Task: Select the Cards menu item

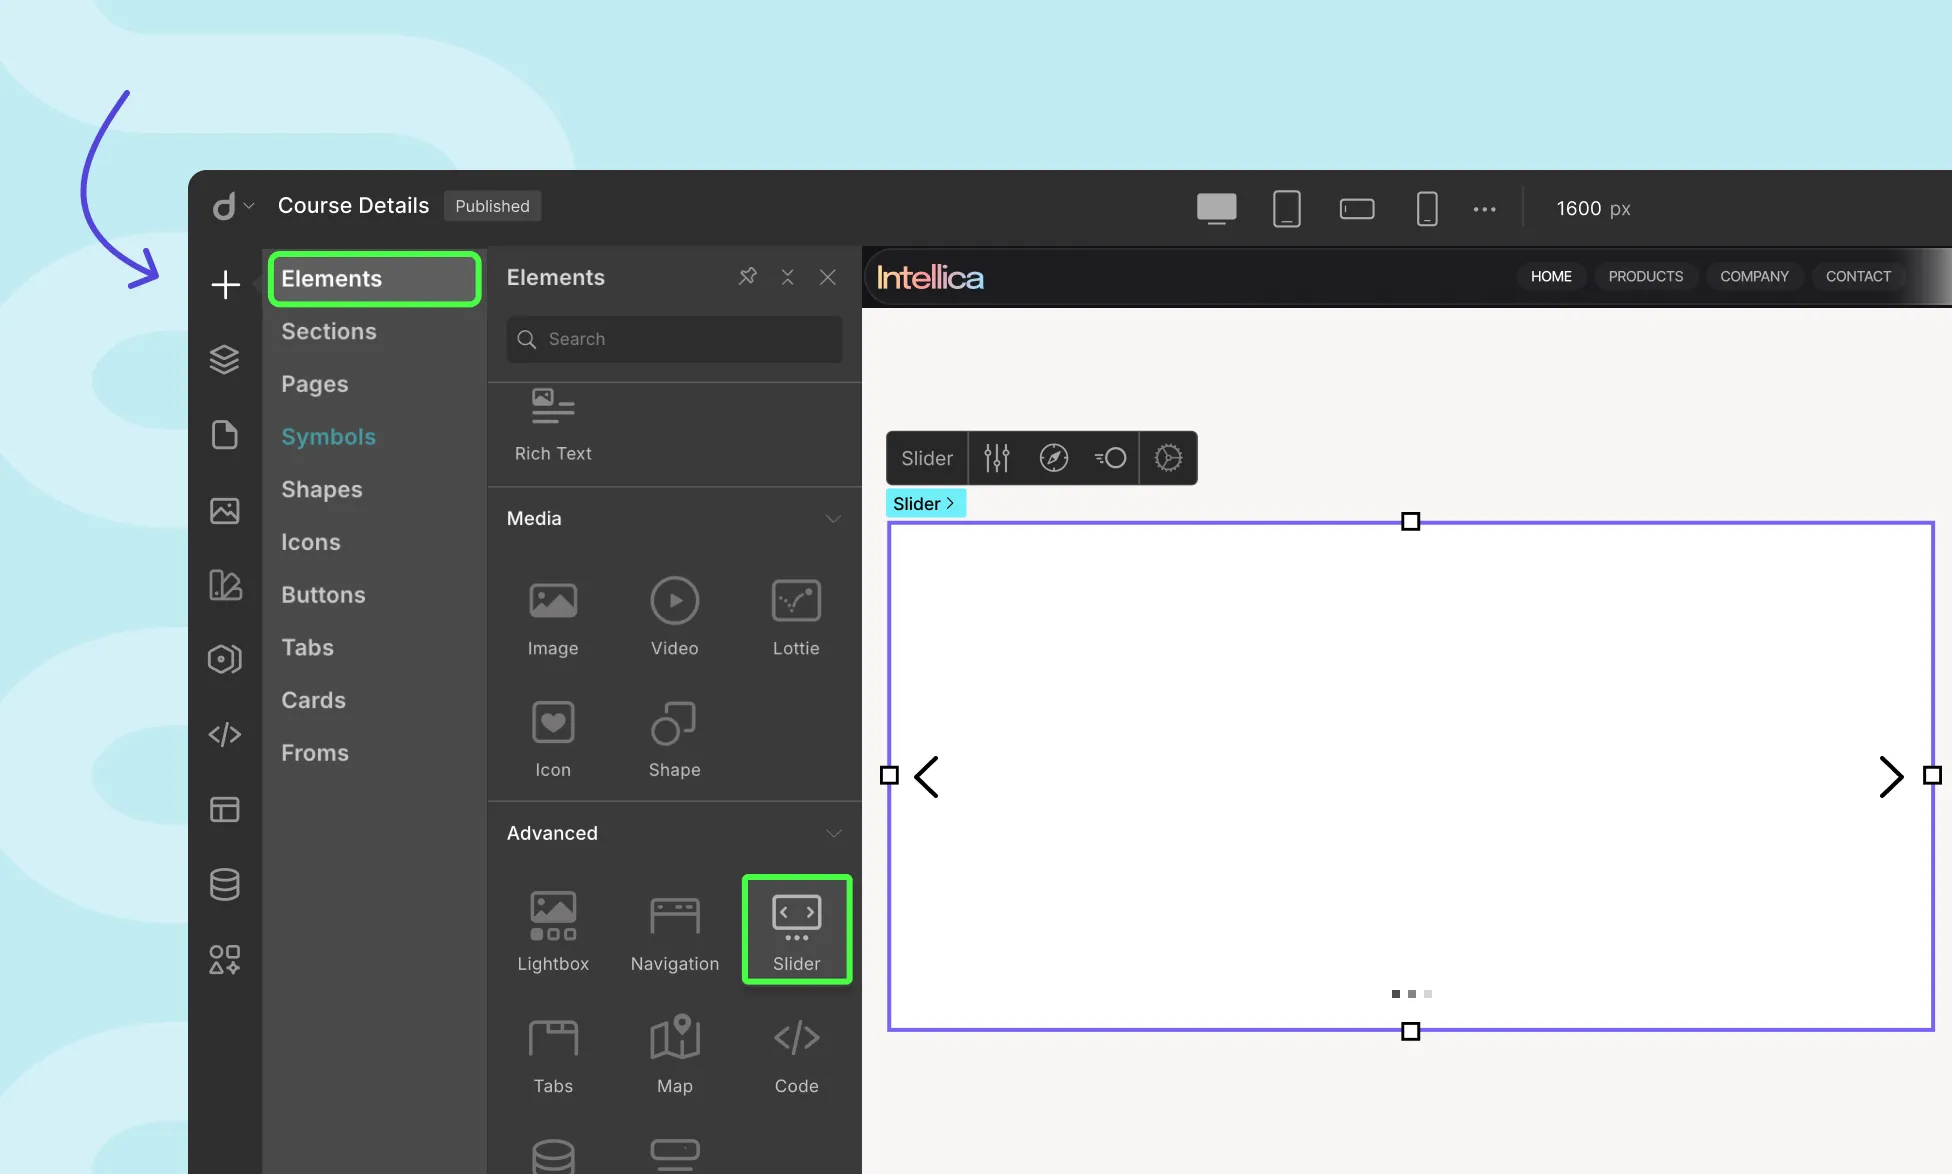Action: (313, 700)
